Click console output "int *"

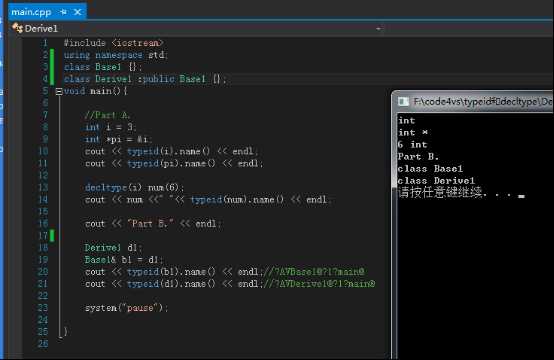pos(413,133)
